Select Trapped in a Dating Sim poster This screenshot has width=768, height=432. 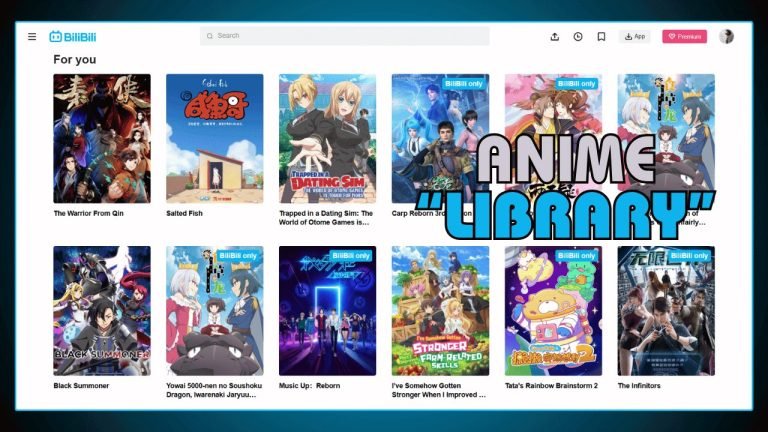[327, 138]
